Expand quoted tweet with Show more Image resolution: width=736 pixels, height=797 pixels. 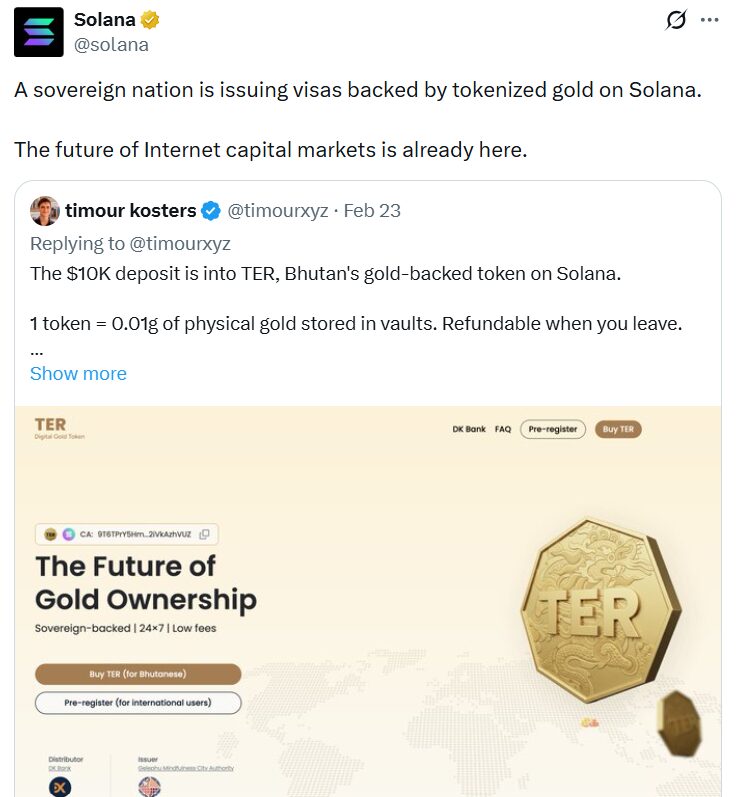pos(78,373)
